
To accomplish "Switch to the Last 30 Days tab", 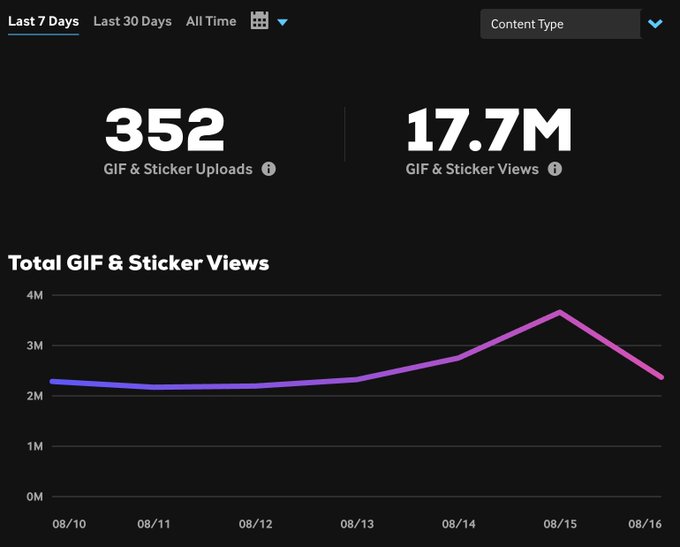I will [x=132, y=21].
